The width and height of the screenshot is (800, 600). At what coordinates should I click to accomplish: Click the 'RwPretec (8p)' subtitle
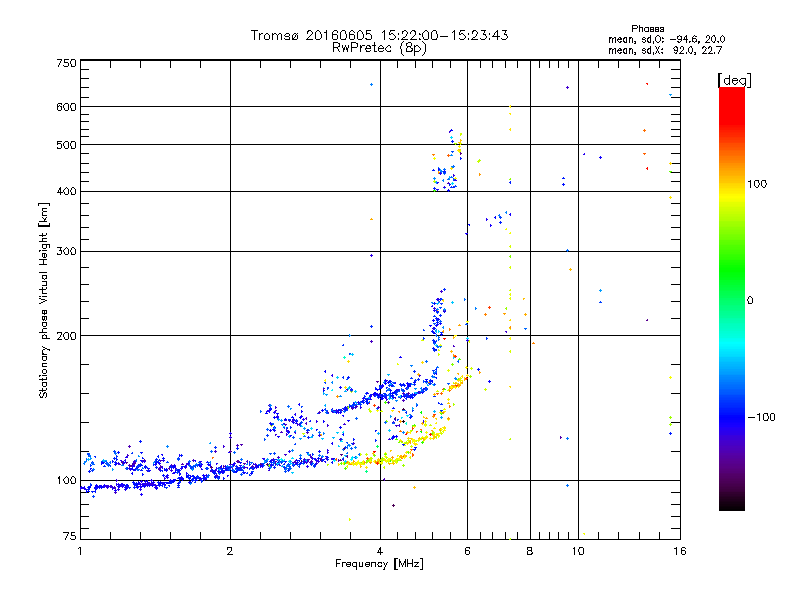379,48
